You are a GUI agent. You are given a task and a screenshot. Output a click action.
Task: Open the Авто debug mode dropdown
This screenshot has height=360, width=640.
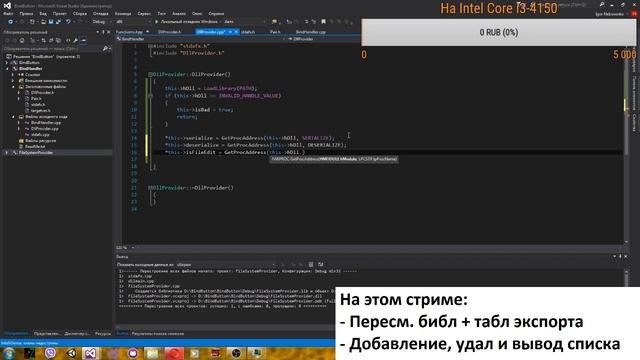[244, 22]
